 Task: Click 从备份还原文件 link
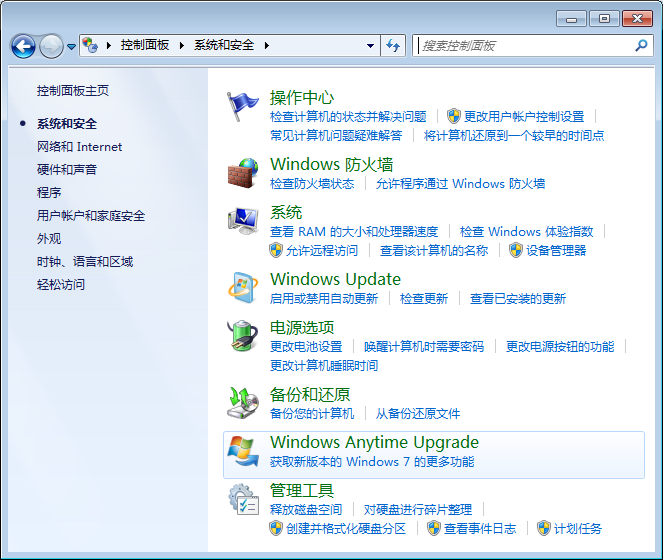point(418,413)
